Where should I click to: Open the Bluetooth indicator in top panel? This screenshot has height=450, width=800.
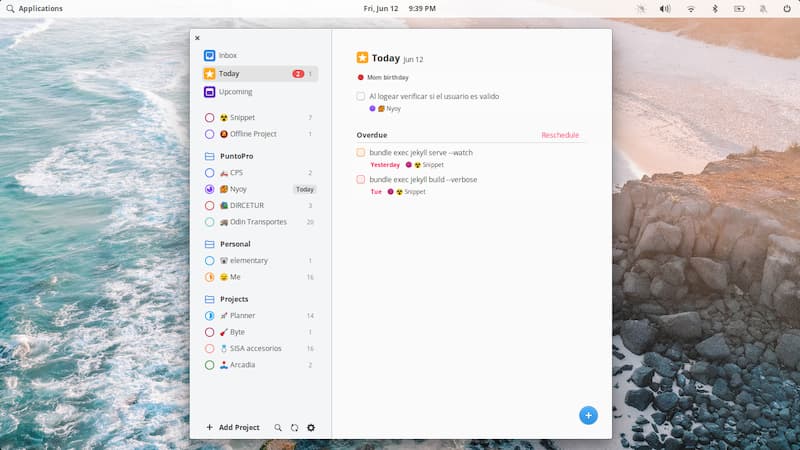(x=715, y=9)
